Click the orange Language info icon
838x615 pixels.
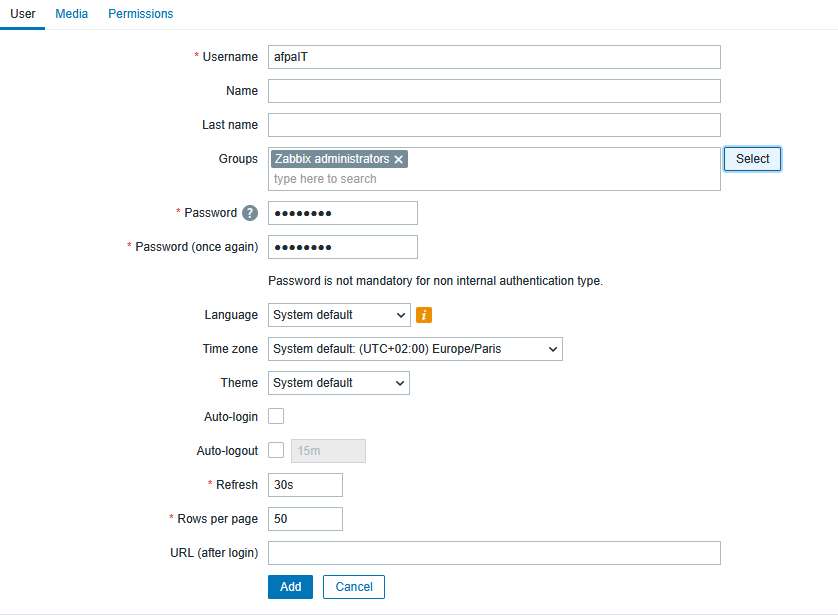click(x=424, y=315)
